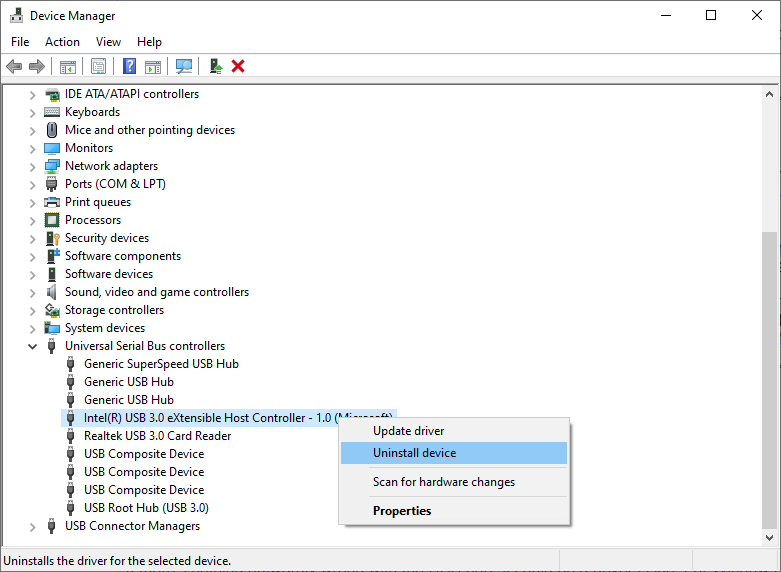
Task: Click the Show/Hide Console Tree toolbar icon
Action: pos(67,66)
